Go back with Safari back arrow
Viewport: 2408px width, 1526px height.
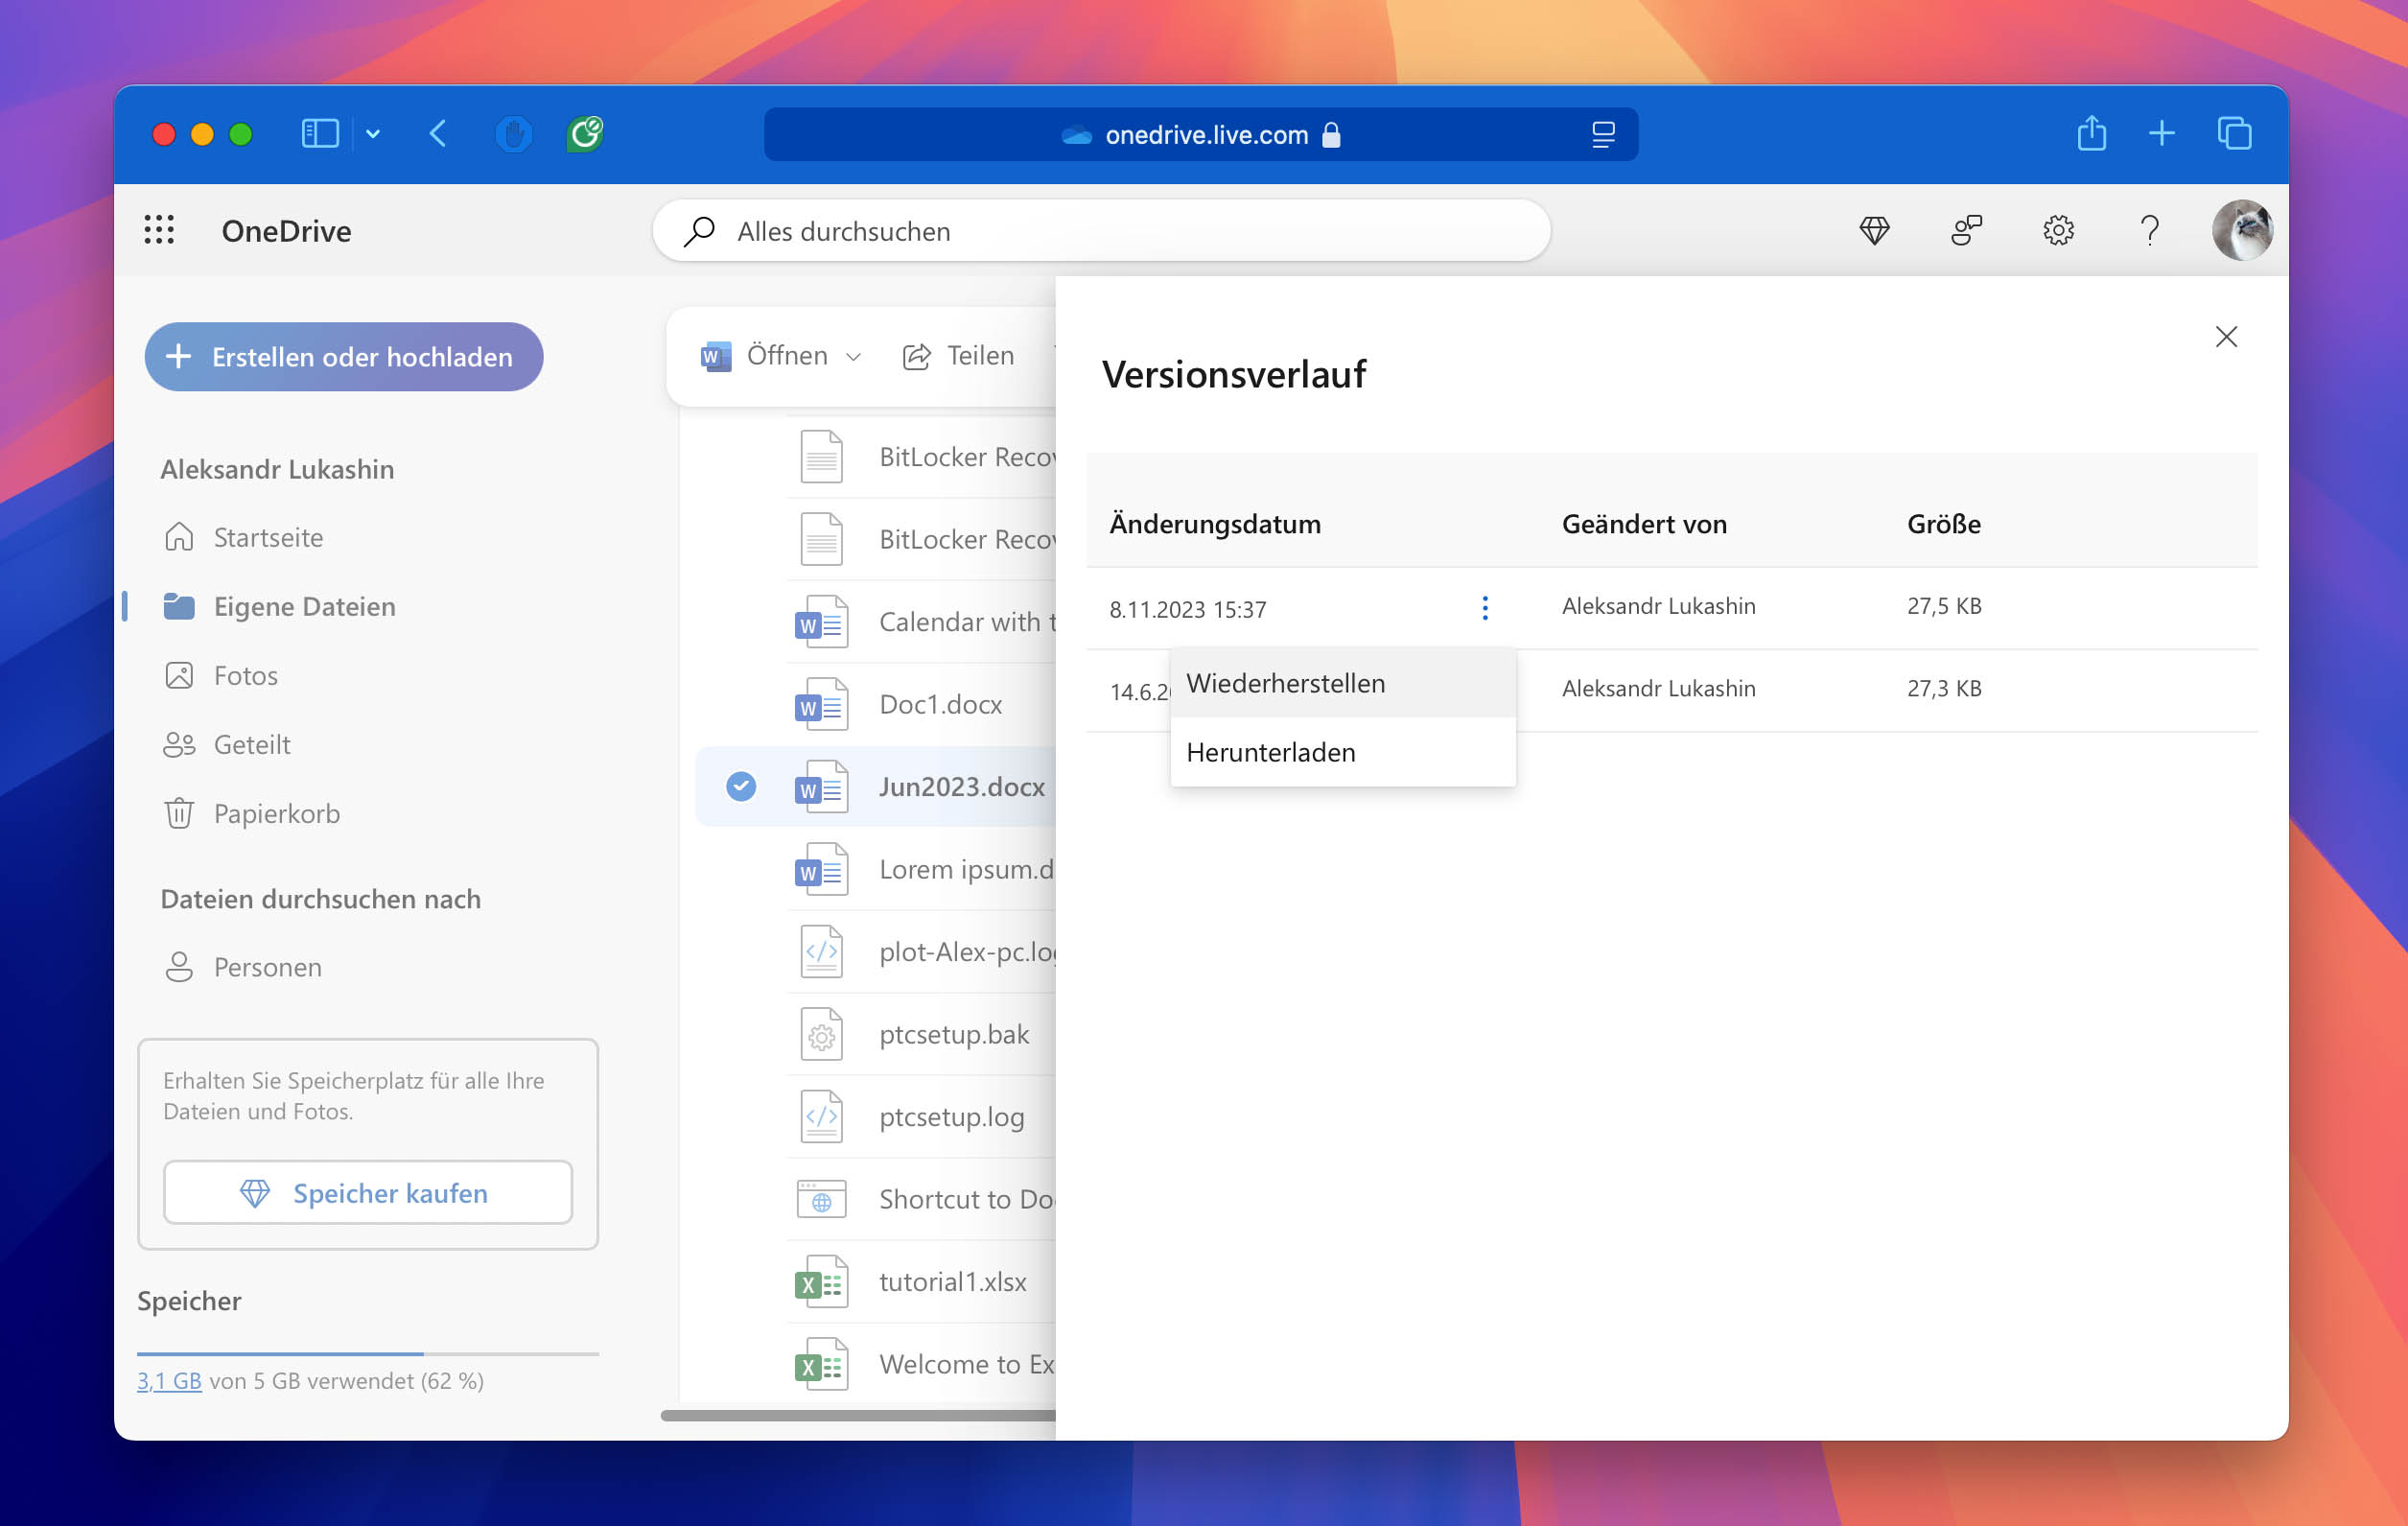tap(438, 134)
